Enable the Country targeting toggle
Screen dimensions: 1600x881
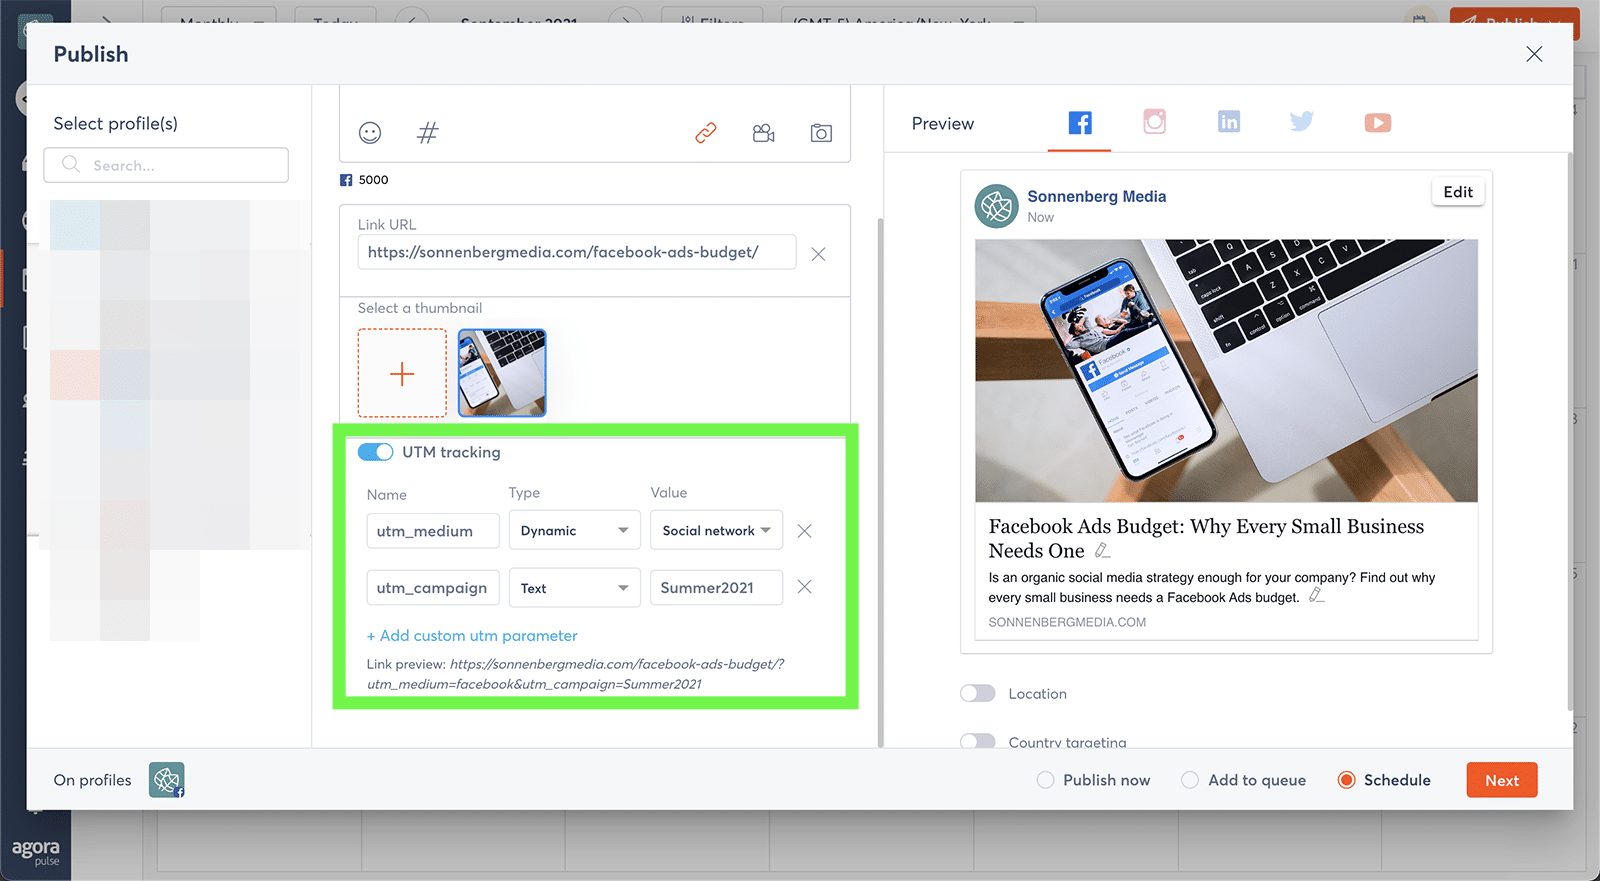click(x=978, y=741)
